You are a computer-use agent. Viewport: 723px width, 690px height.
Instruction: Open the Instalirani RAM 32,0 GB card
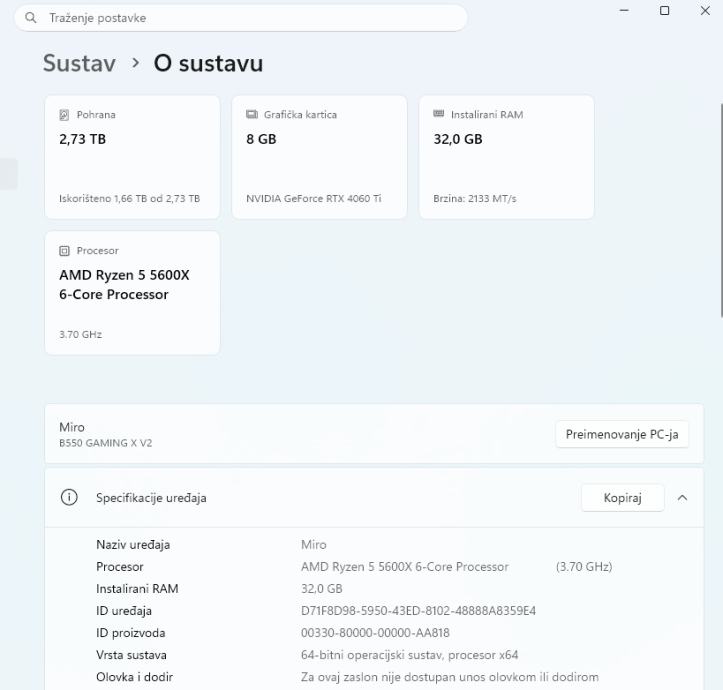point(506,157)
